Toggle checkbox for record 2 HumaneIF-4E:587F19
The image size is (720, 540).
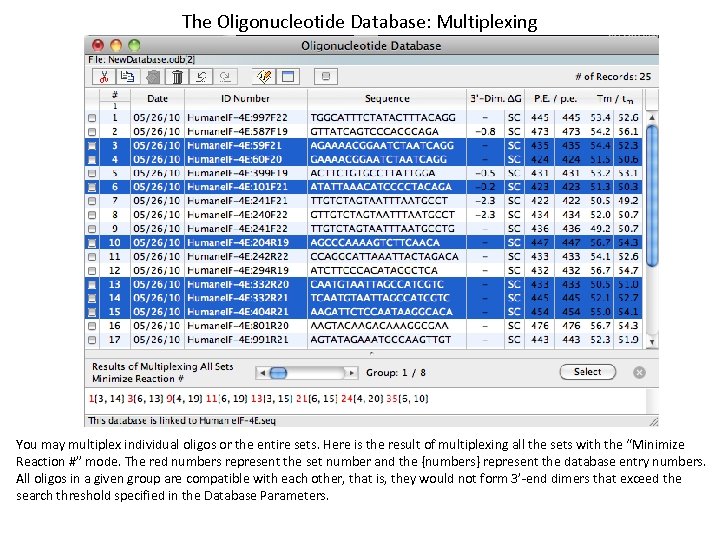coord(92,132)
